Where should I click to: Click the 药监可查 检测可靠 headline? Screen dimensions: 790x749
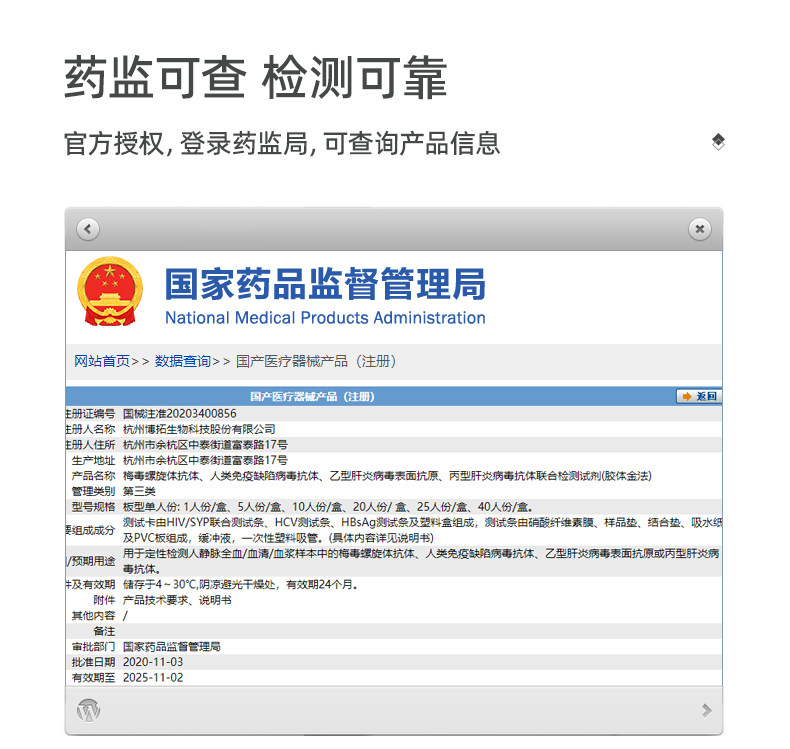256,78
